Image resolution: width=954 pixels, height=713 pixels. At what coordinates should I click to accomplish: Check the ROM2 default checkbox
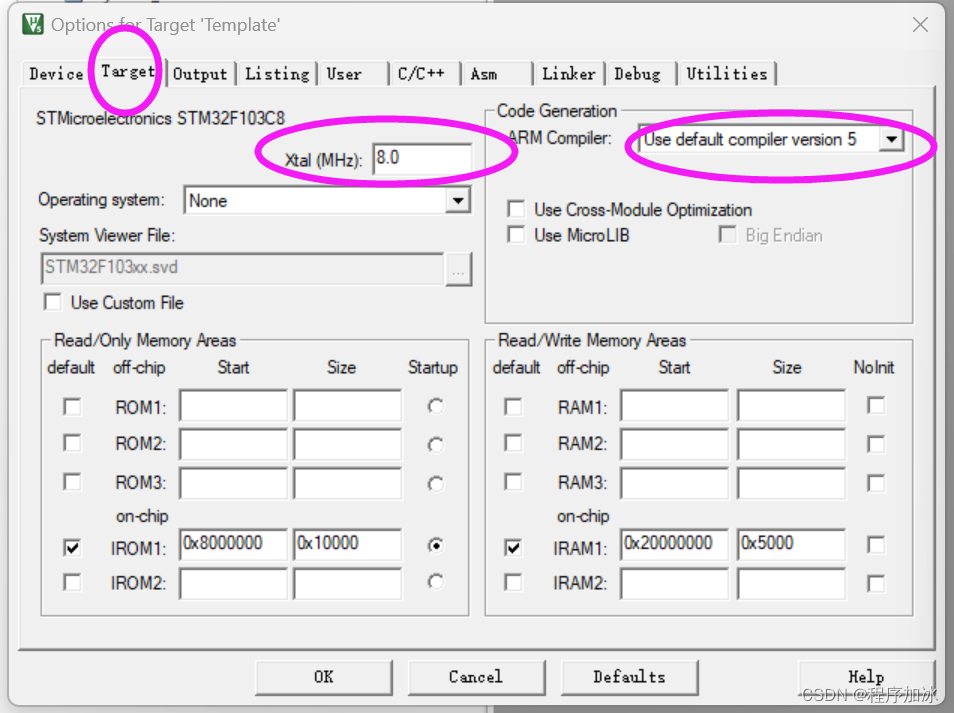point(72,443)
